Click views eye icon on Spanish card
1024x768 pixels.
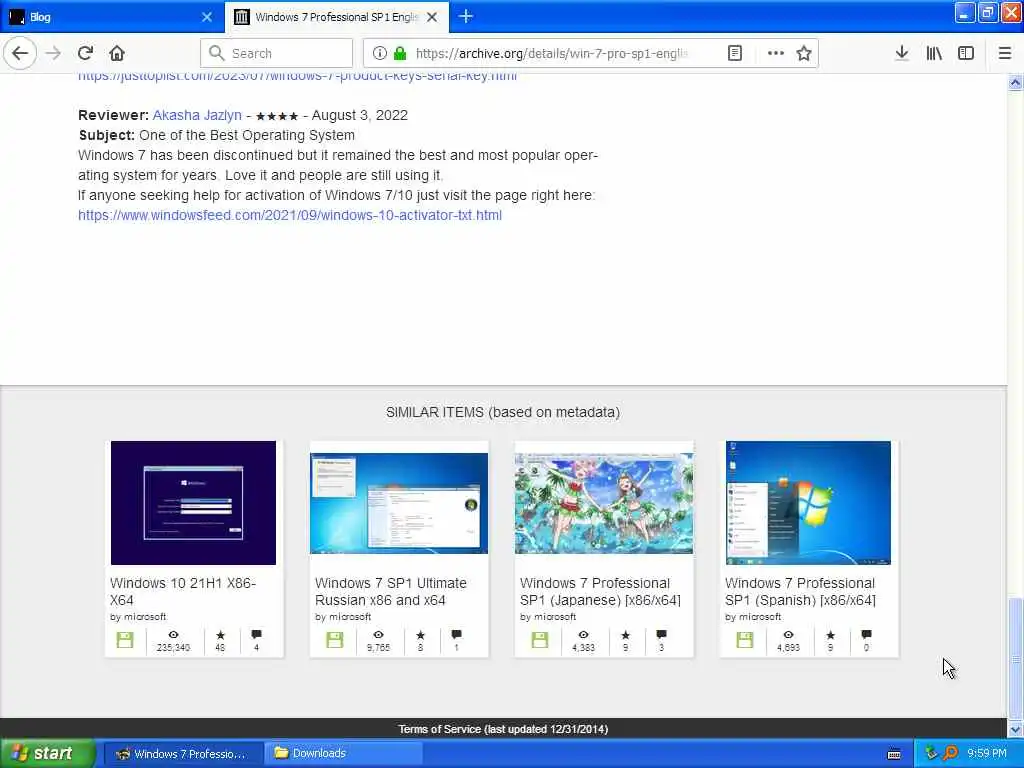[788, 634]
